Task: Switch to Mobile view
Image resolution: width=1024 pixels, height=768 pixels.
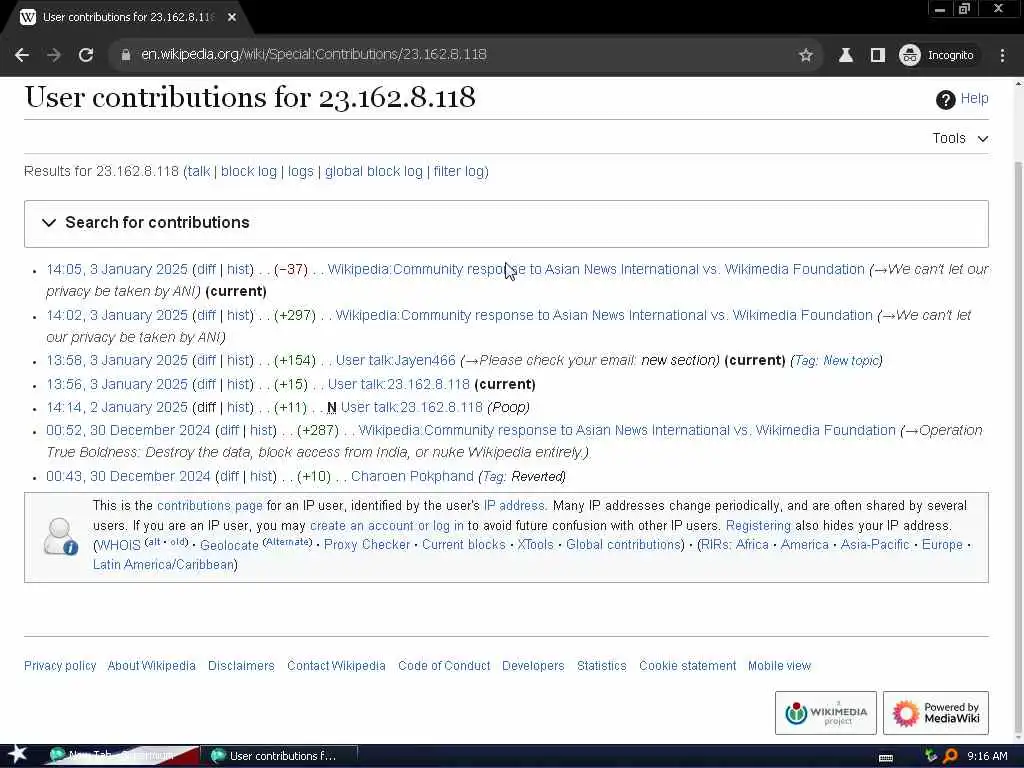Action: click(x=779, y=665)
